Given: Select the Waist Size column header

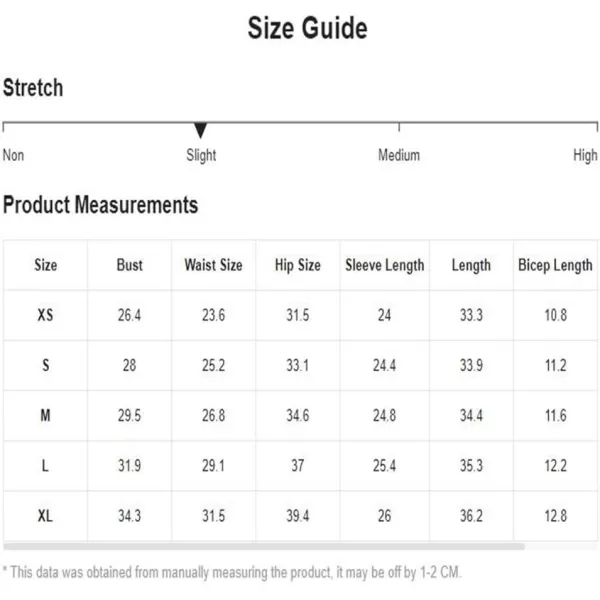Looking at the screenshot, I should pos(214,265).
